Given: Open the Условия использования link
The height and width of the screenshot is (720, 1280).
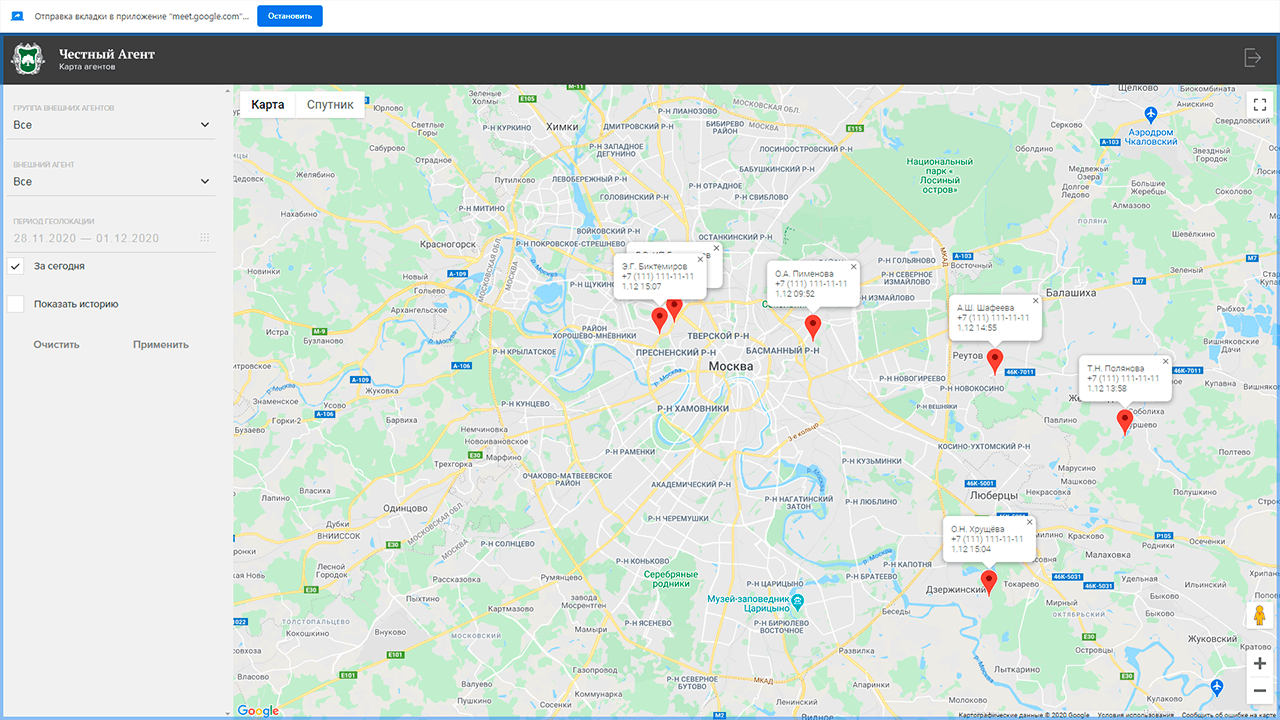Looking at the screenshot, I should coord(1135,715).
